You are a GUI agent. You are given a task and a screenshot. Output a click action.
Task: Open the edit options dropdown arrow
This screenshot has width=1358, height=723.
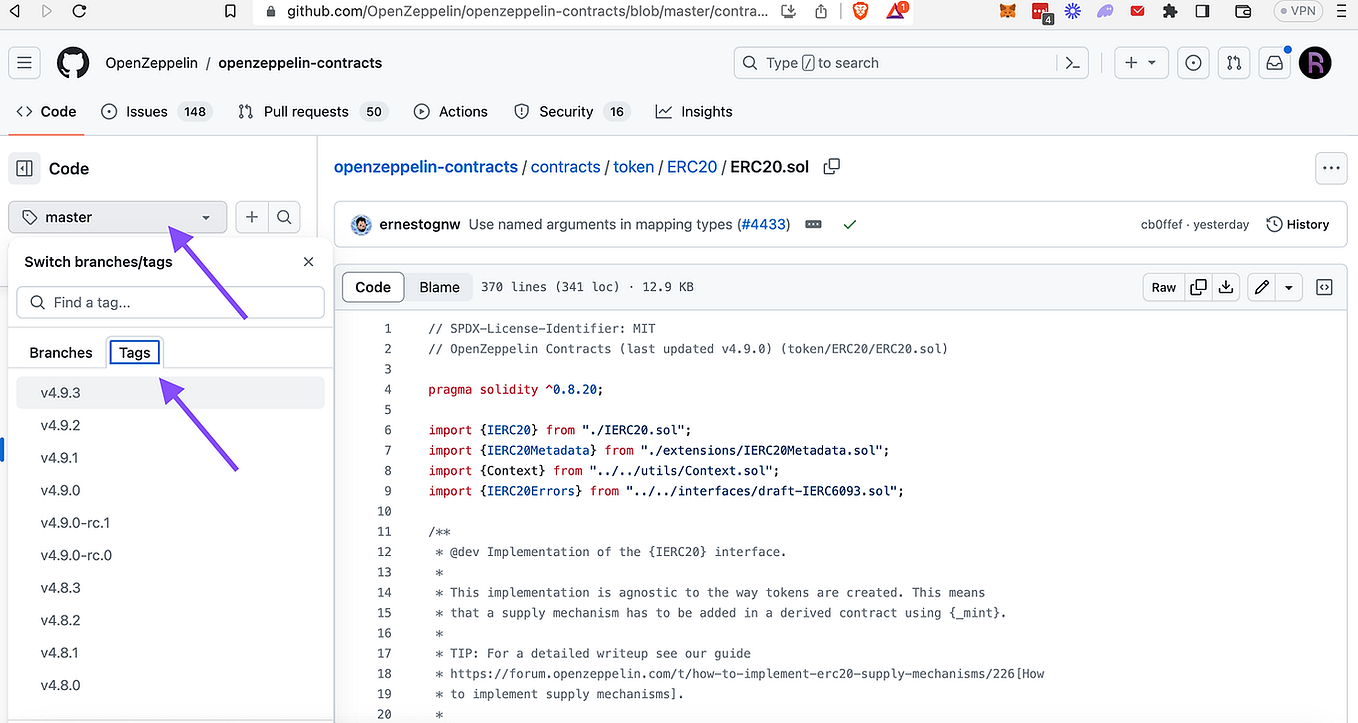[x=1288, y=287]
